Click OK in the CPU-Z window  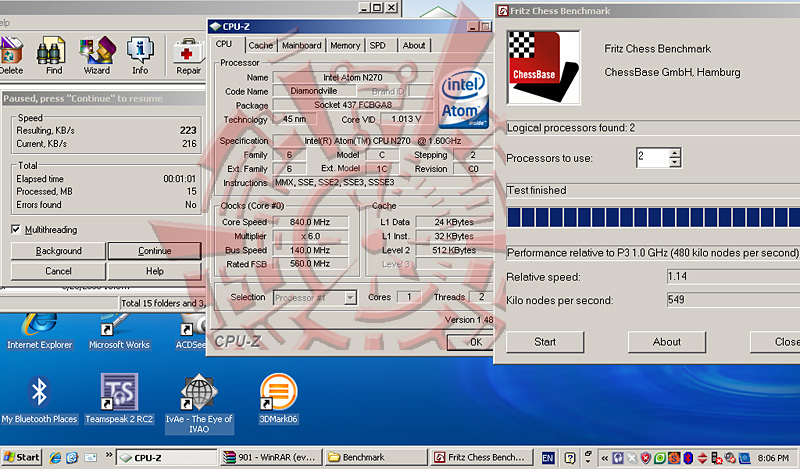[471, 342]
